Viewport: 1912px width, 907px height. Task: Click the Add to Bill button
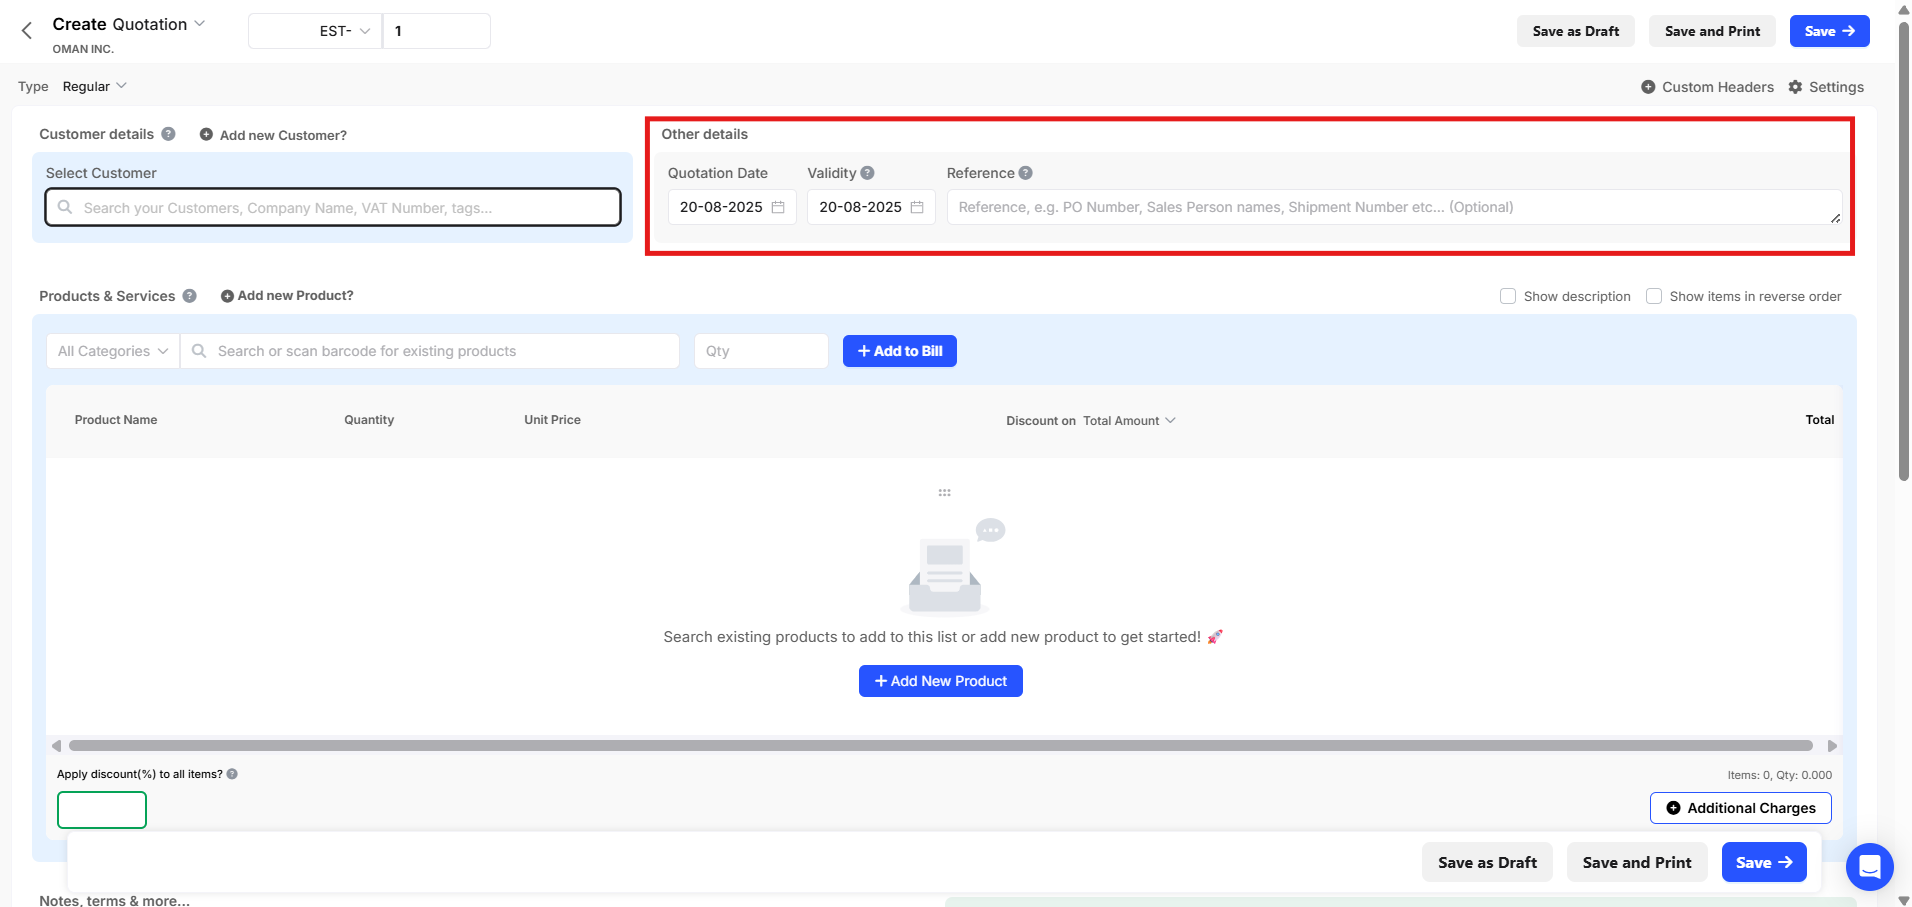(x=900, y=351)
